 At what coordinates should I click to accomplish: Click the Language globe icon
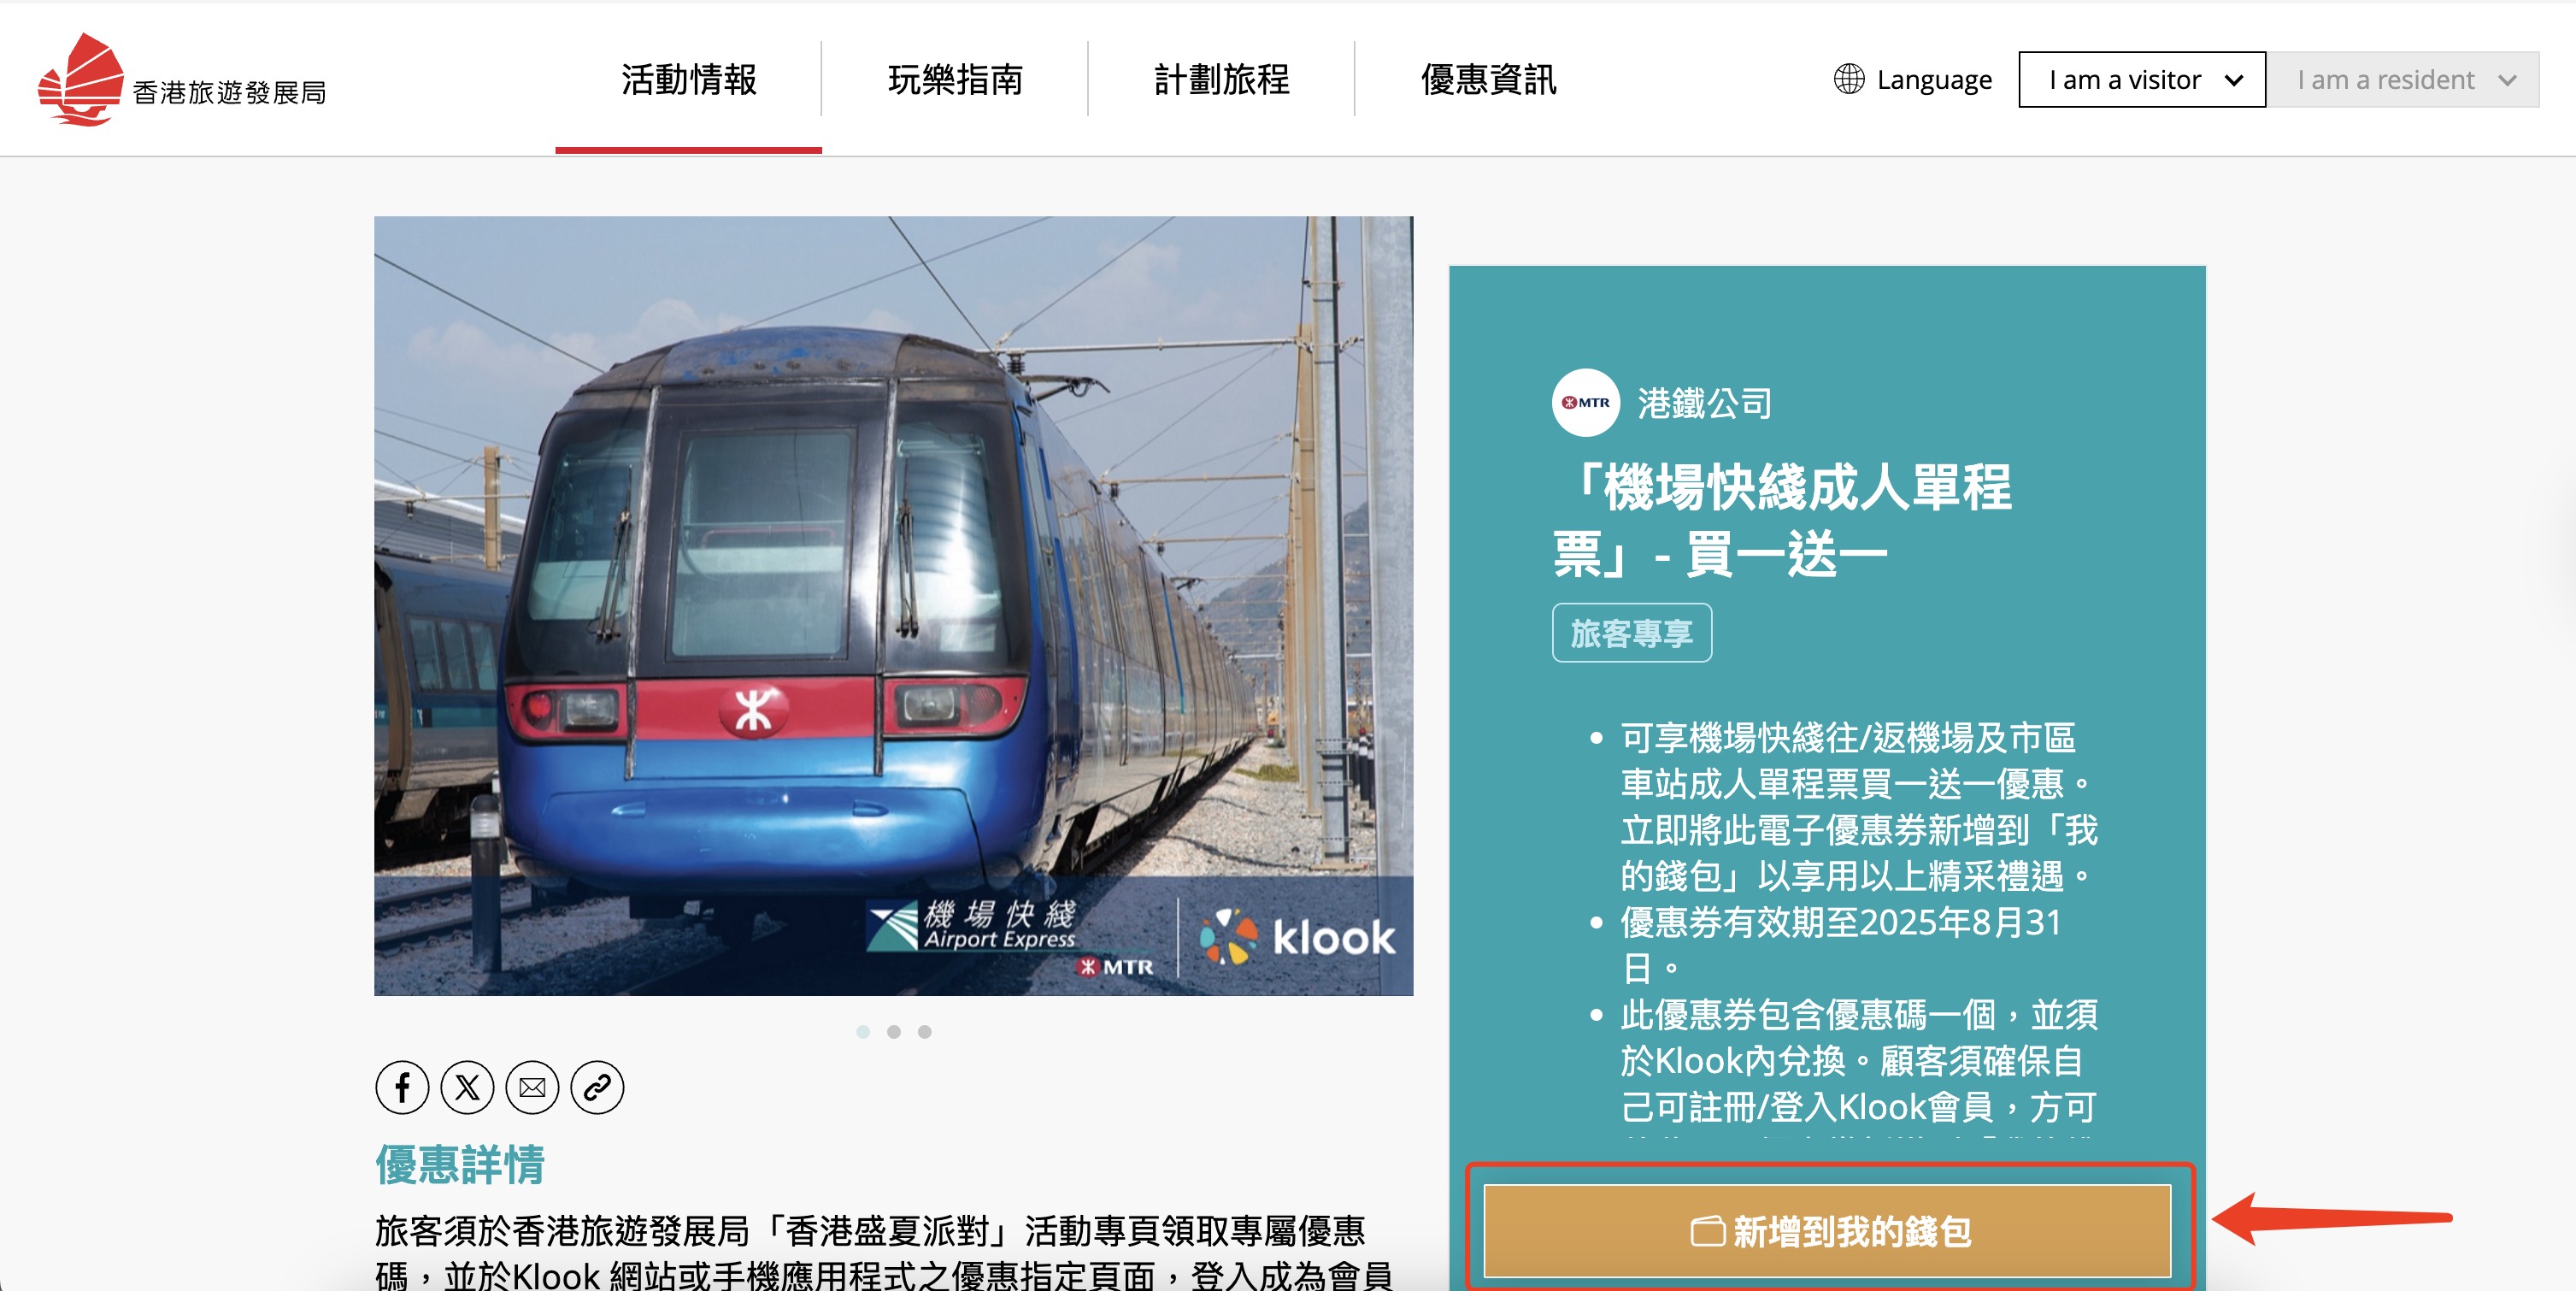[x=1849, y=79]
